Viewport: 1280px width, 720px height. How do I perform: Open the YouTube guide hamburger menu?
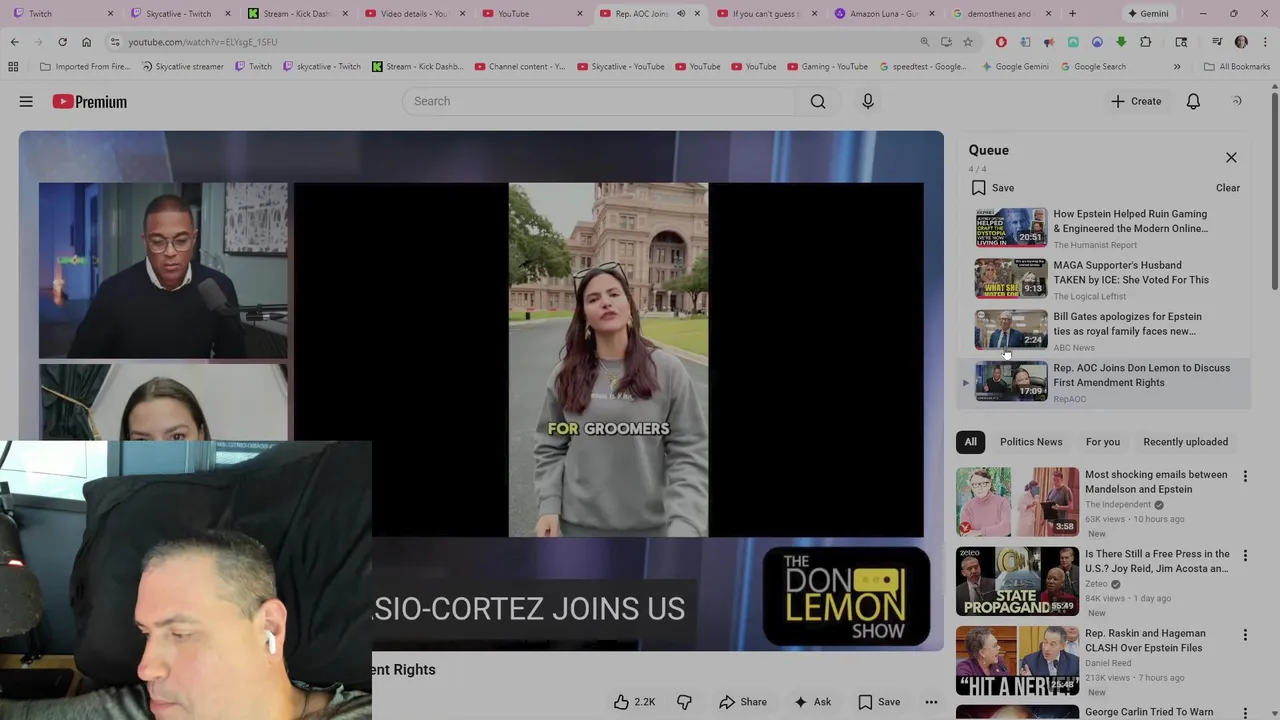coord(26,101)
